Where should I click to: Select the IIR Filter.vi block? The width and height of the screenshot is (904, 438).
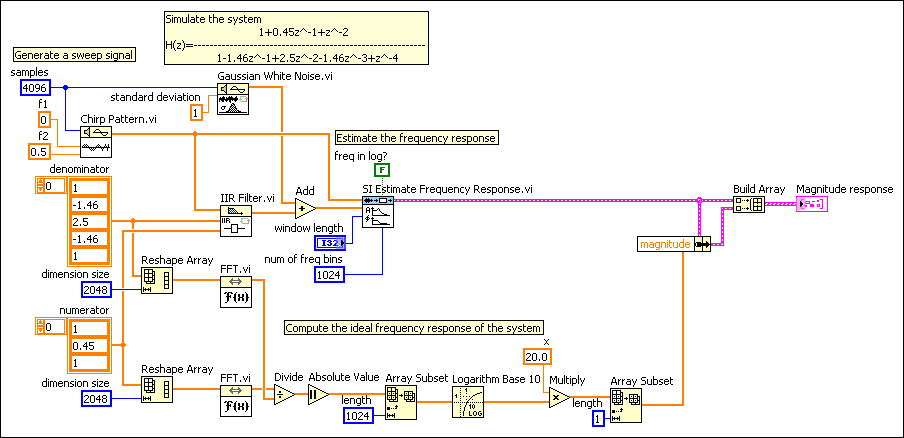[236, 220]
